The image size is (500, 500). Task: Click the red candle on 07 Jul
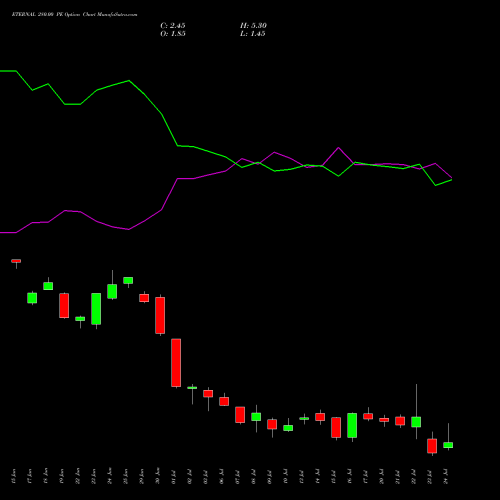(240, 415)
